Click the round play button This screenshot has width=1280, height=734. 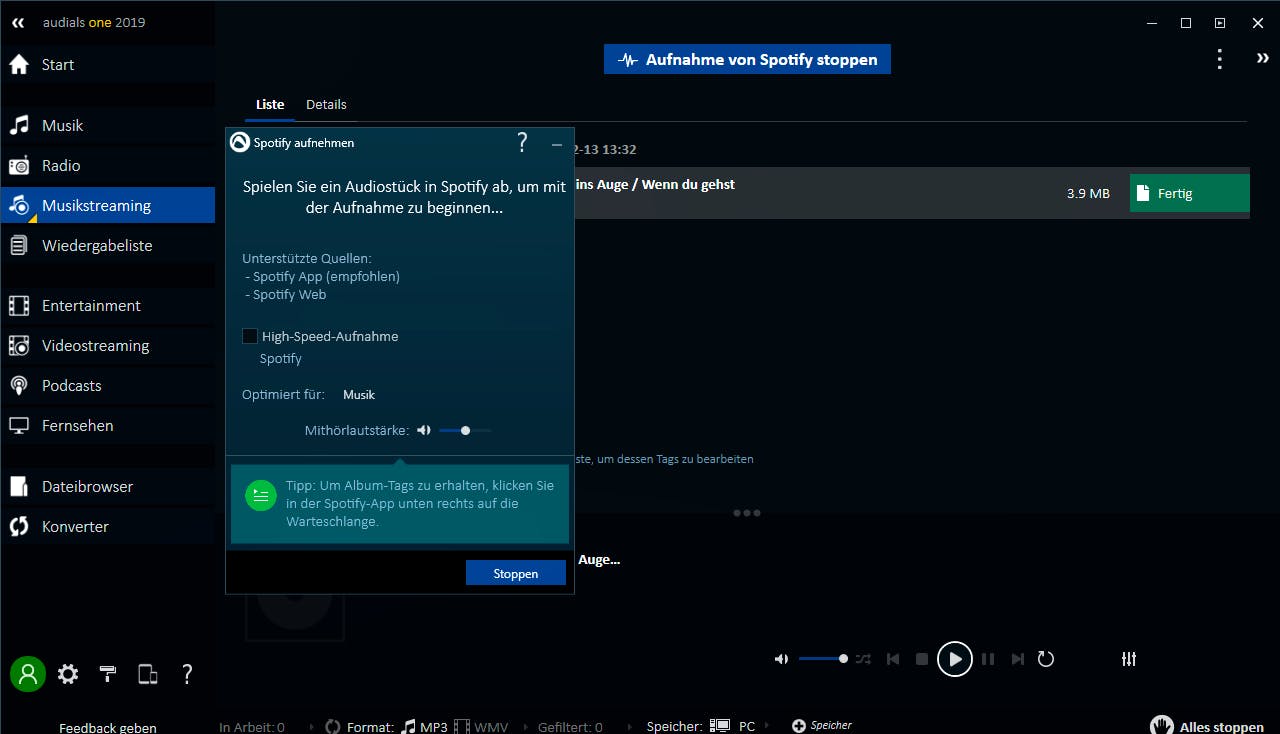pos(955,659)
